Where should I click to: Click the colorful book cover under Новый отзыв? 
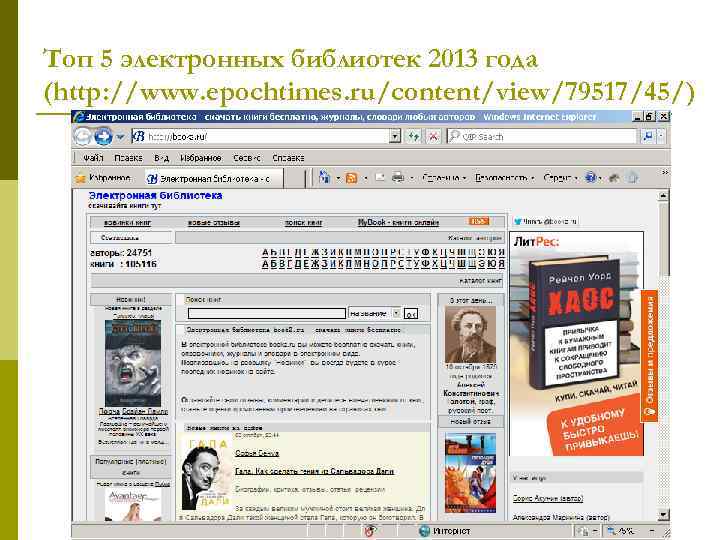click(470, 473)
